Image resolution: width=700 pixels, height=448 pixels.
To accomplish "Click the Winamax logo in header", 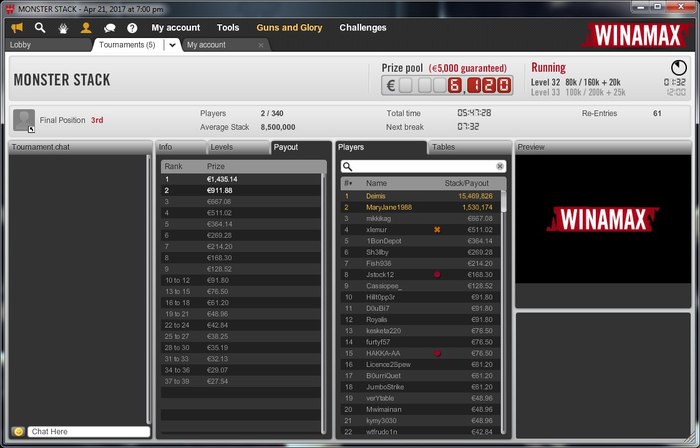I will [x=638, y=35].
